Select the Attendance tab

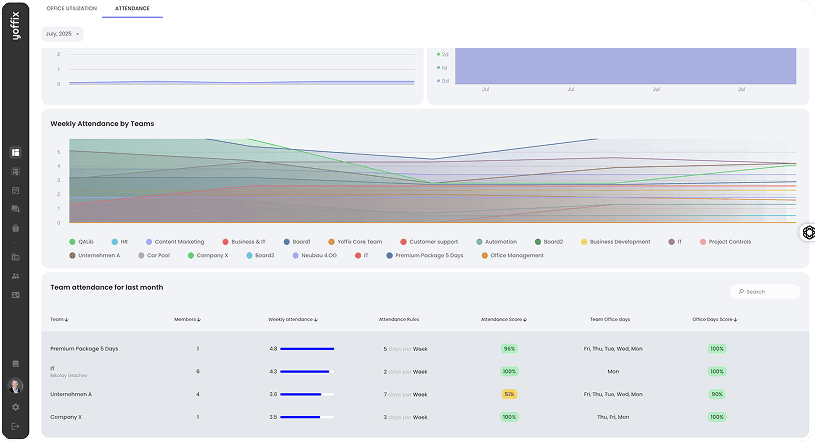click(132, 8)
